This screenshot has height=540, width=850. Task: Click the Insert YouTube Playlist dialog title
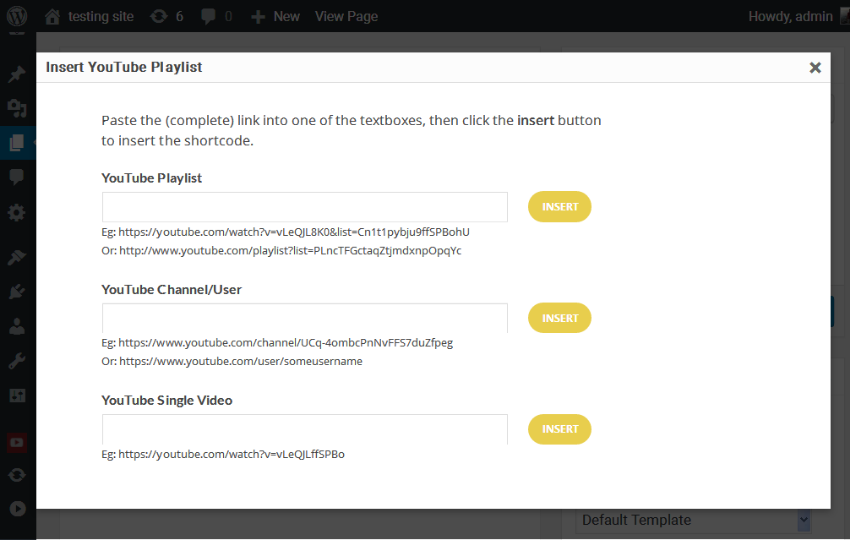[124, 67]
